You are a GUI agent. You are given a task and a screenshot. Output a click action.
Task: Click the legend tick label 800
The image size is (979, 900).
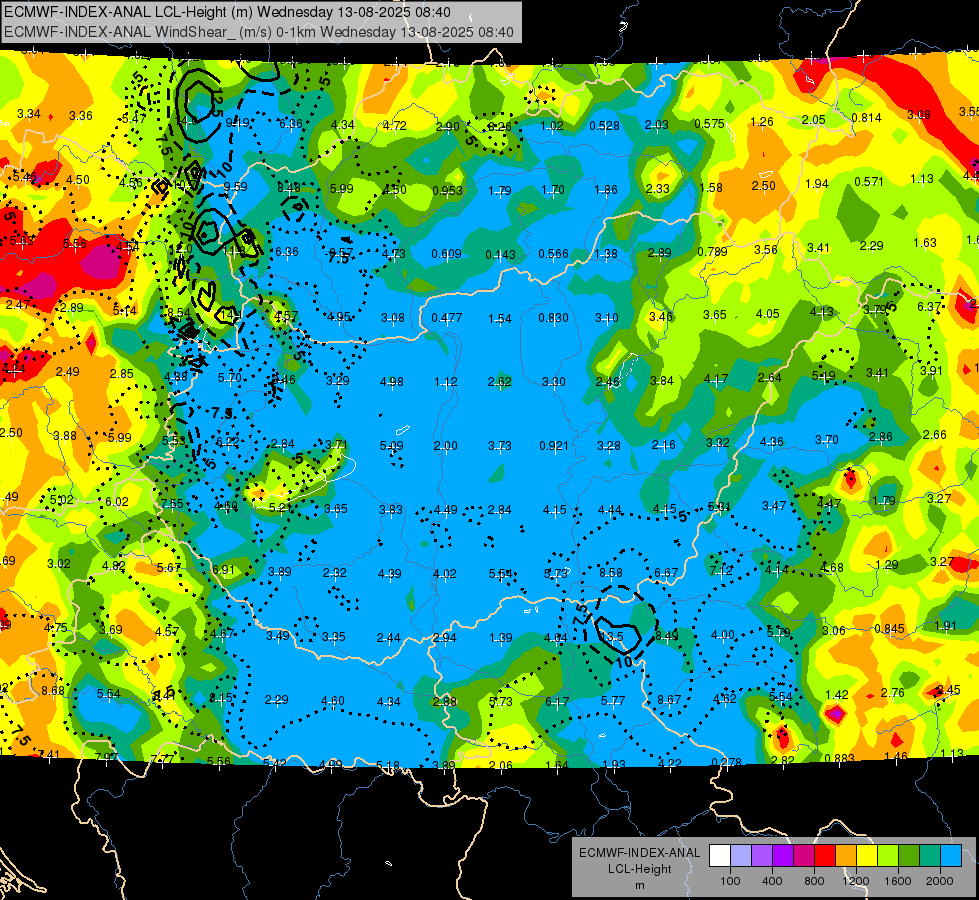pyautogui.click(x=814, y=881)
